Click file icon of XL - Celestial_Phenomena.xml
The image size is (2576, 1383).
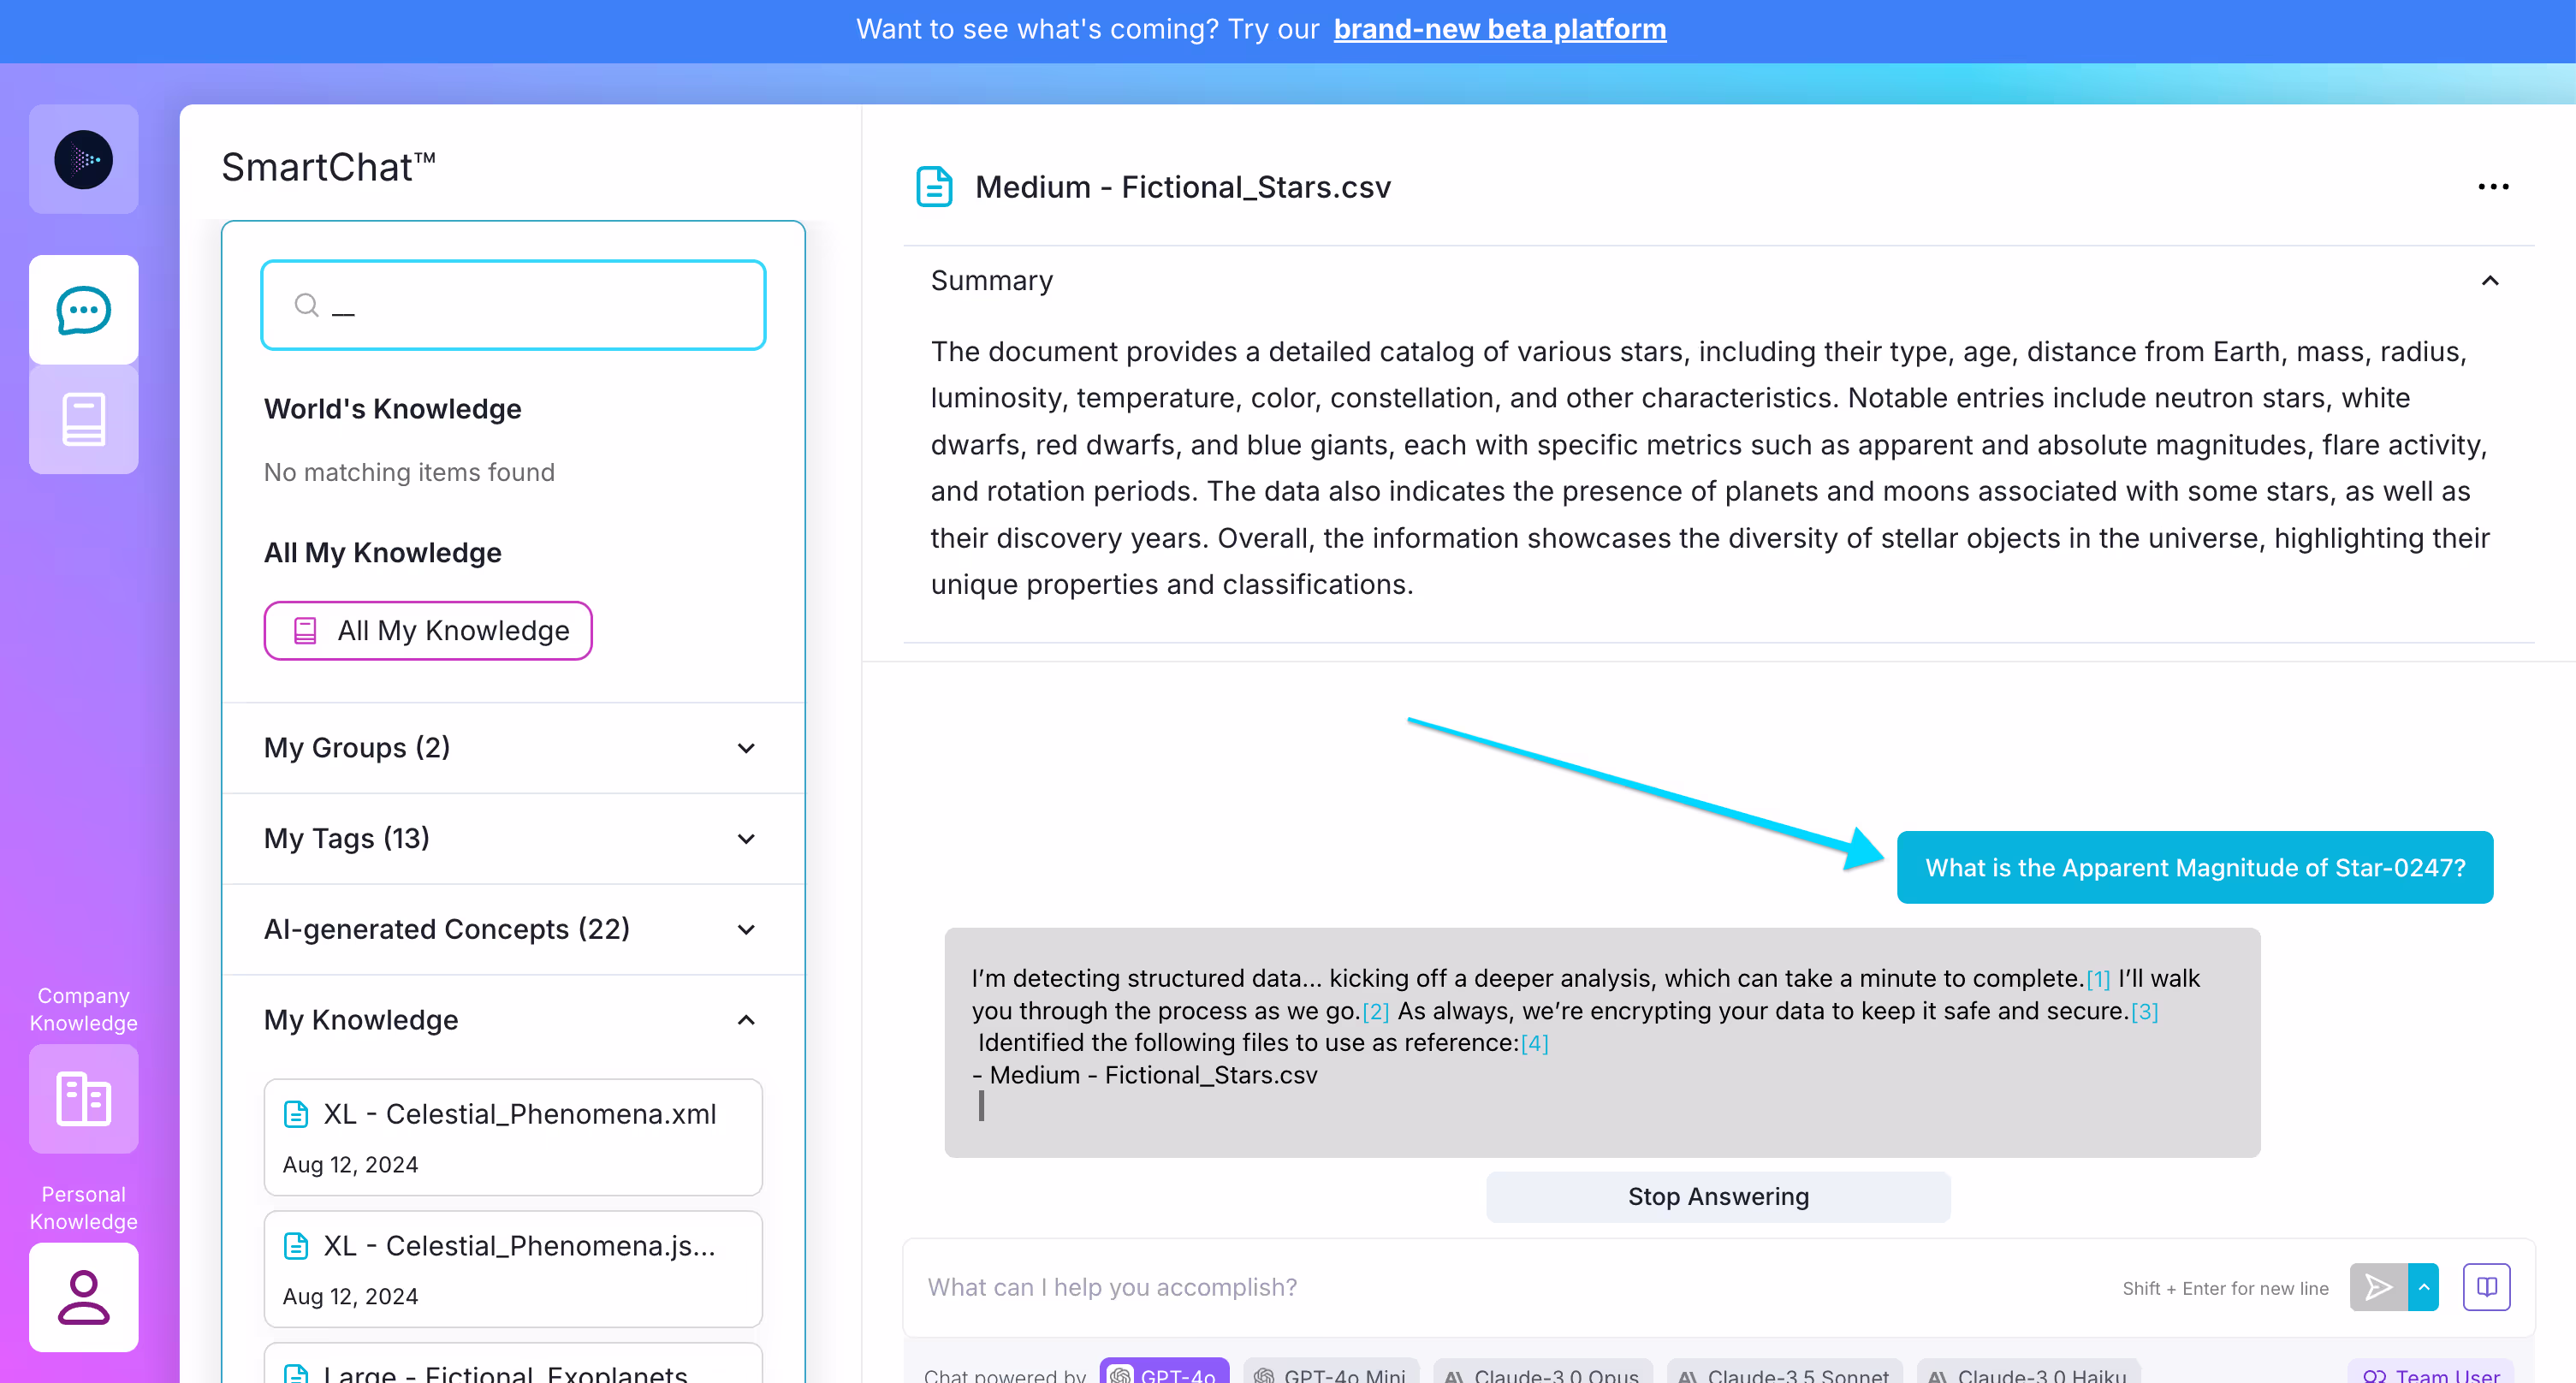[x=296, y=1114]
